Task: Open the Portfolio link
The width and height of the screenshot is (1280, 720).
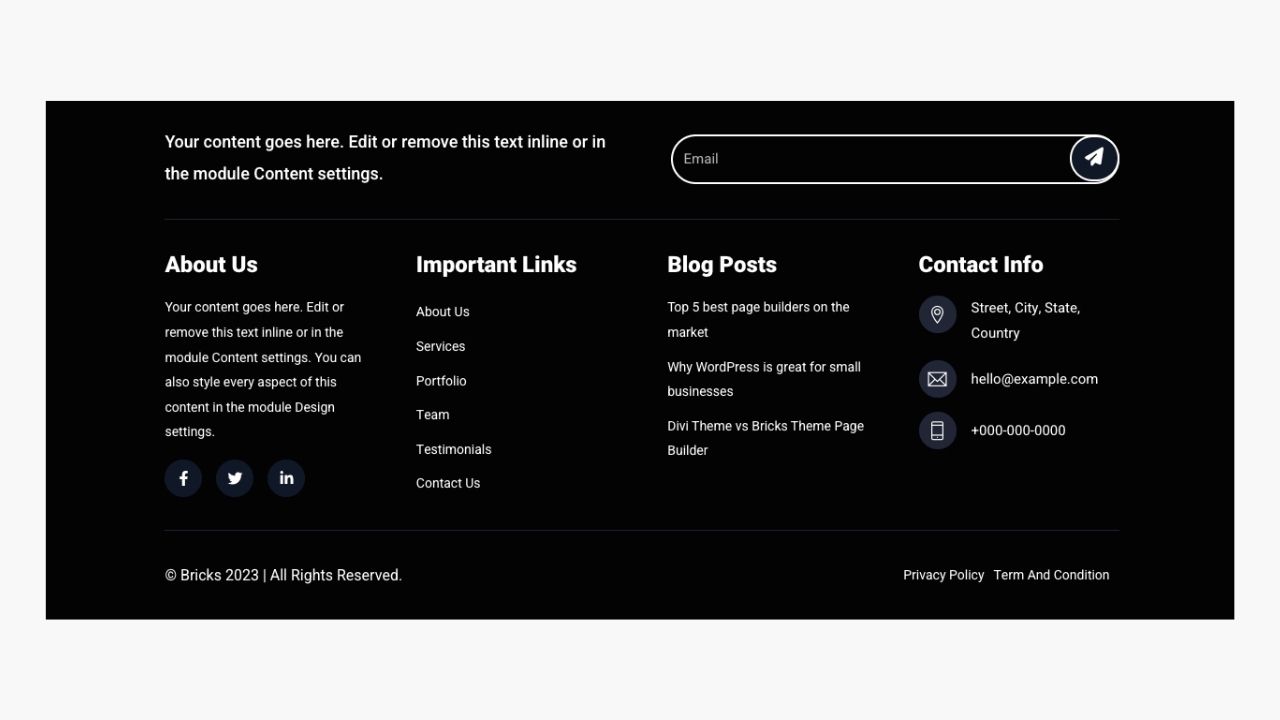Action: pyautogui.click(x=441, y=381)
